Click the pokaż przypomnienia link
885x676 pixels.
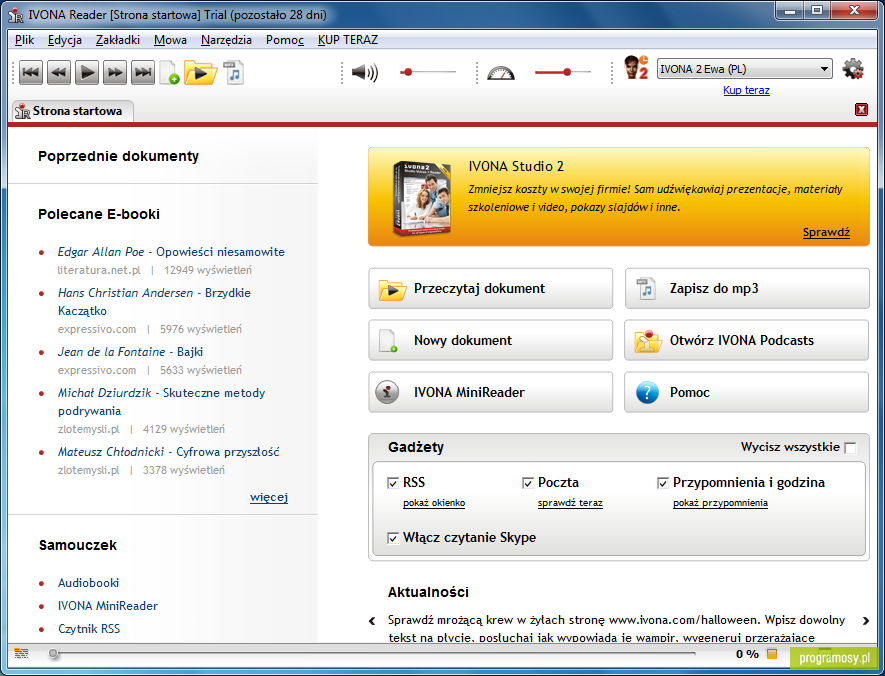[x=720, y=503]
